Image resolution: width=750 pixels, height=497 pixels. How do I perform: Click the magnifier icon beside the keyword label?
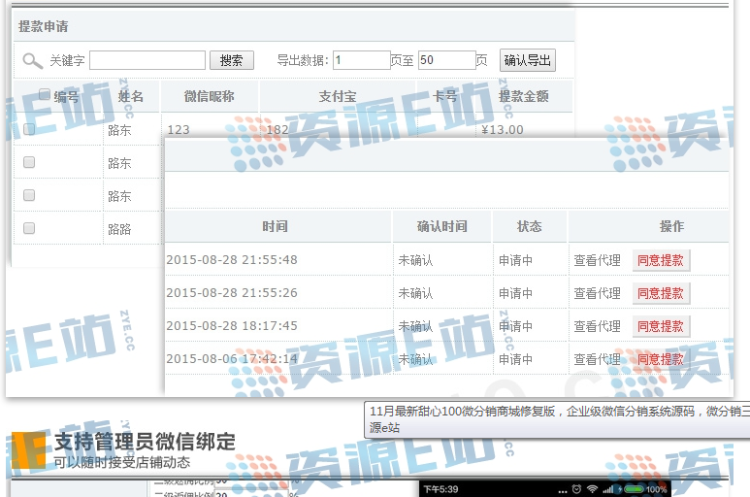(33, 60)
